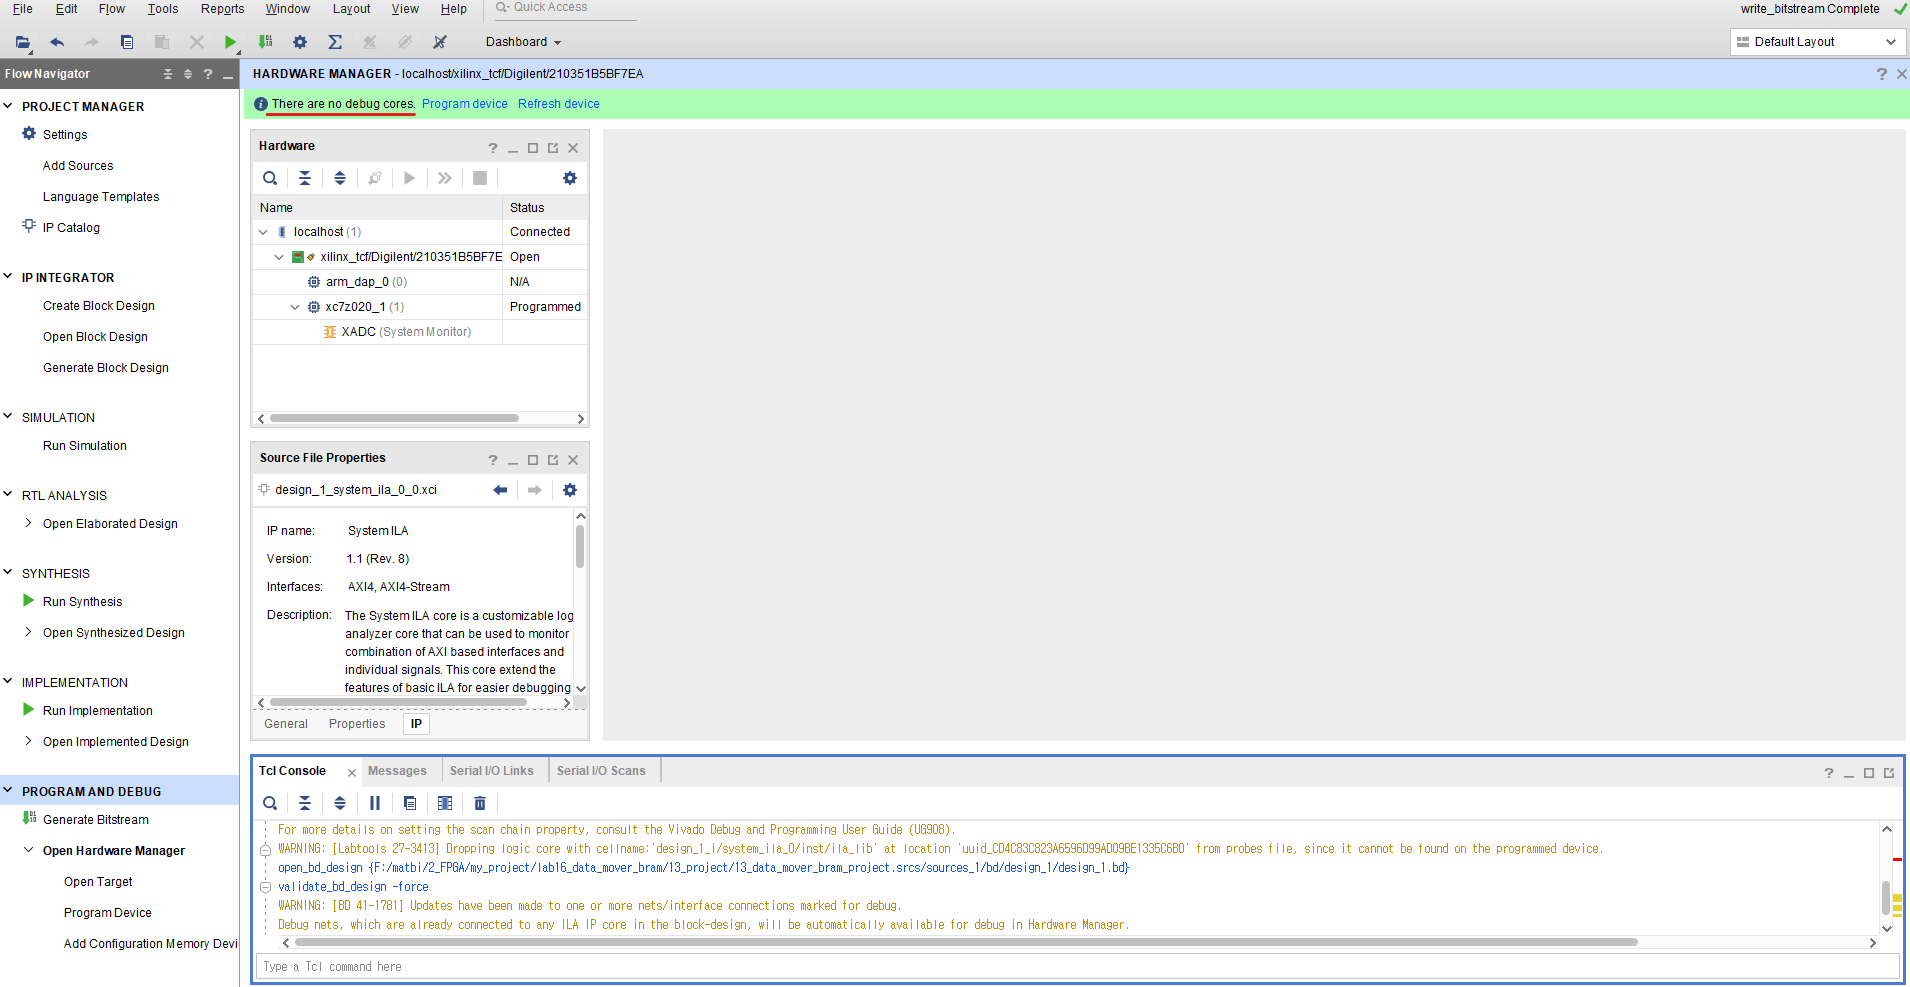Viewport: 1910px width, 987px height.
Task: Click the green Run toolbar icon
Action: click(231, 42)
